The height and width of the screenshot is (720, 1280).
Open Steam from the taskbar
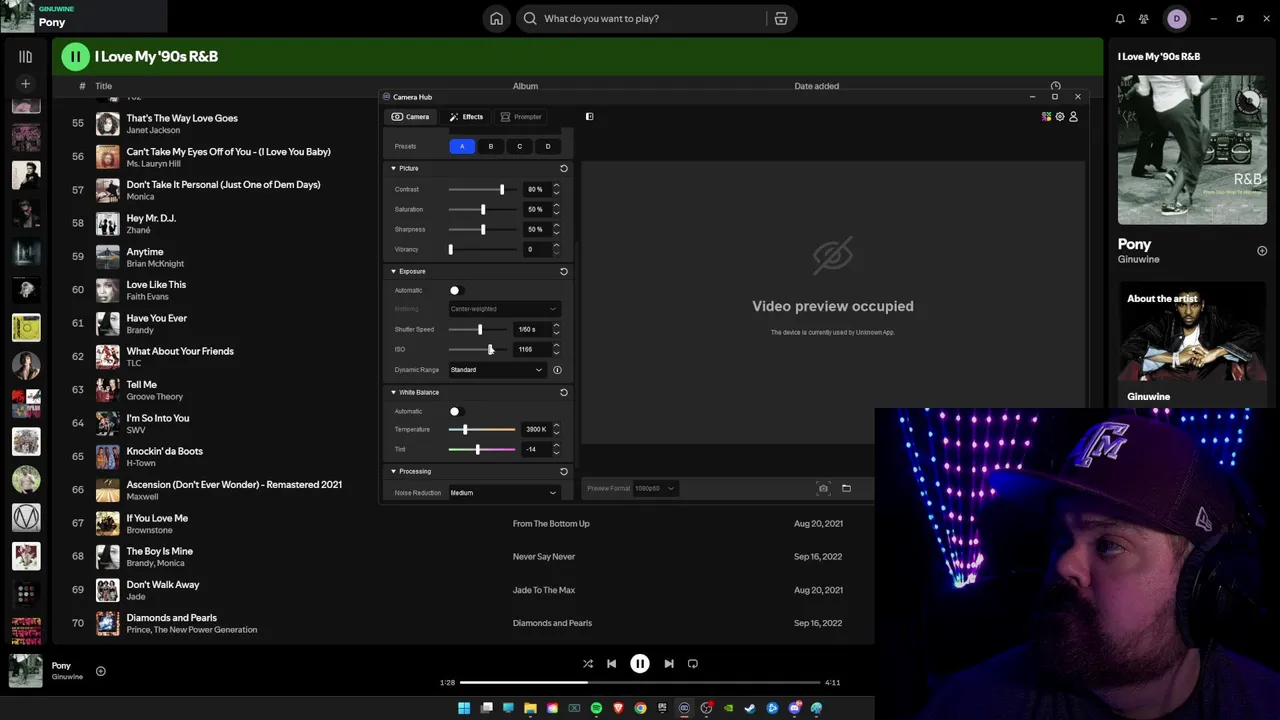(x=750, y=708)
